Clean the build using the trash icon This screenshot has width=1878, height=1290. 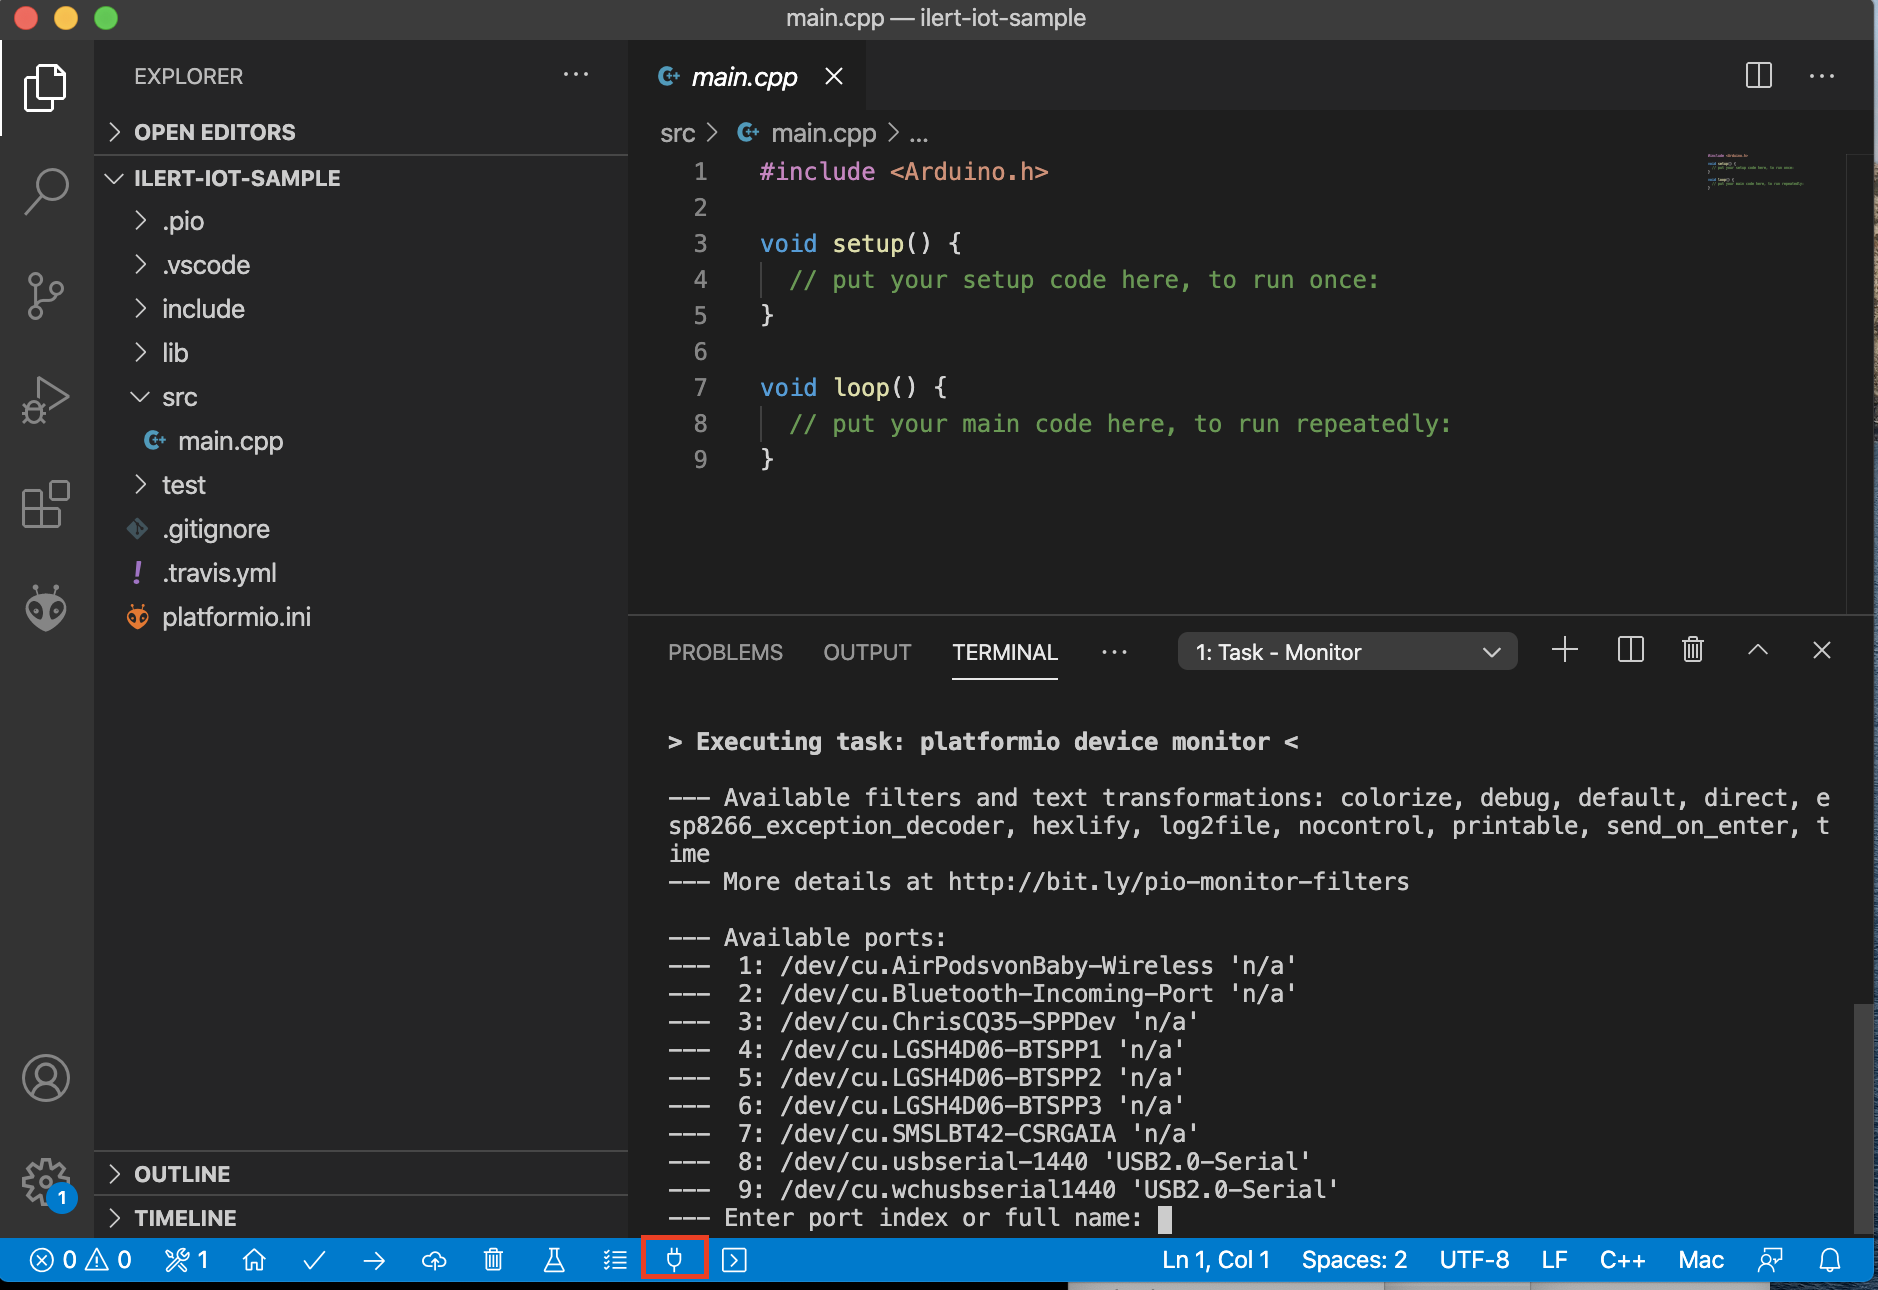click(x=493, y=1260)
